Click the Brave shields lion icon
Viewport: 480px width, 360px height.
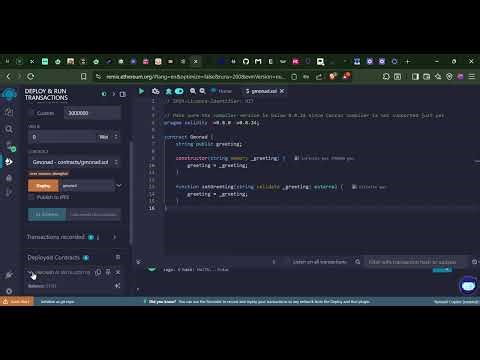[332, 76]
